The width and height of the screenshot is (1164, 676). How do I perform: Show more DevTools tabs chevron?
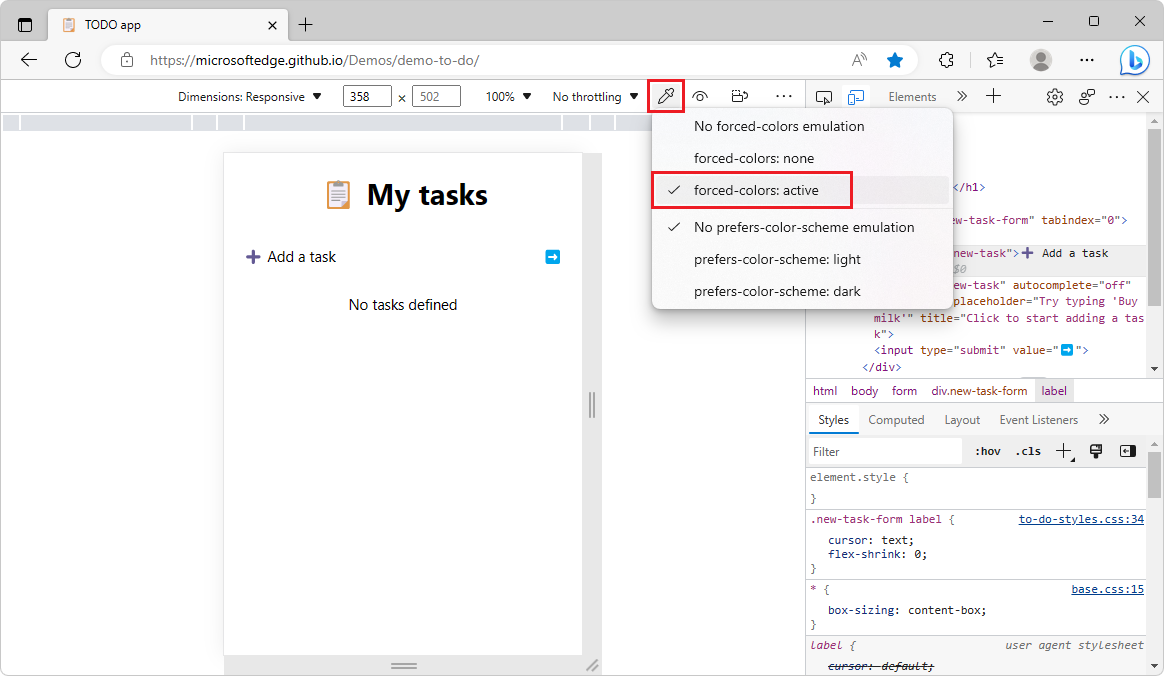coord(962,96)
